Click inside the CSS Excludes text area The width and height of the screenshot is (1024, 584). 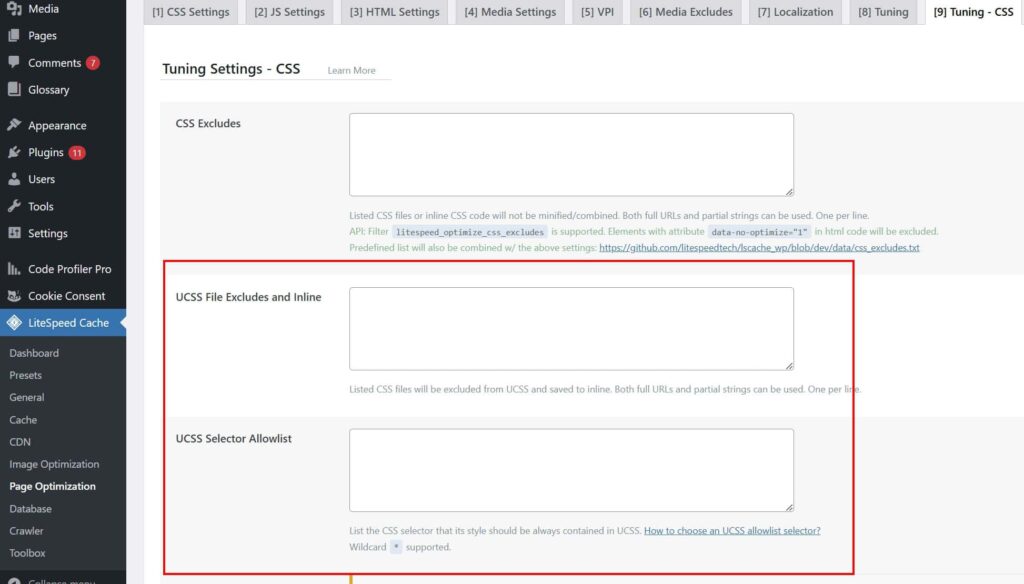pos(571,154)
